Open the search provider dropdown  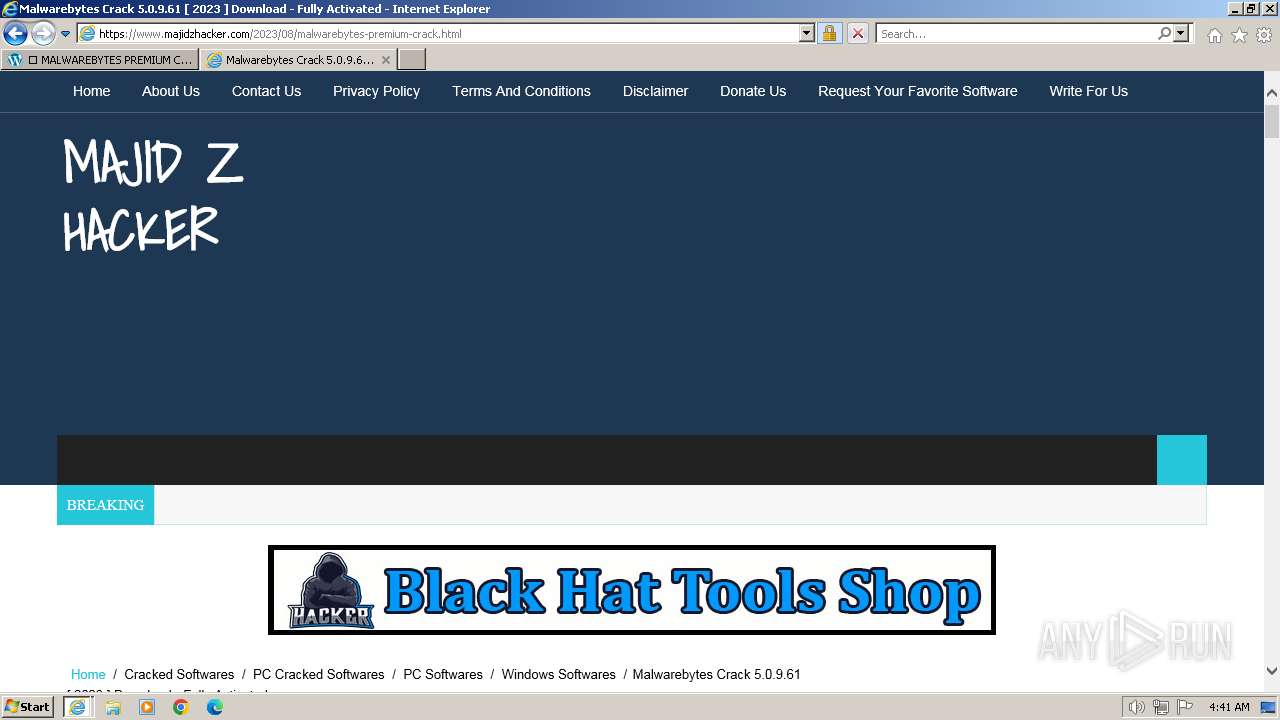(x=1181, y=34)
